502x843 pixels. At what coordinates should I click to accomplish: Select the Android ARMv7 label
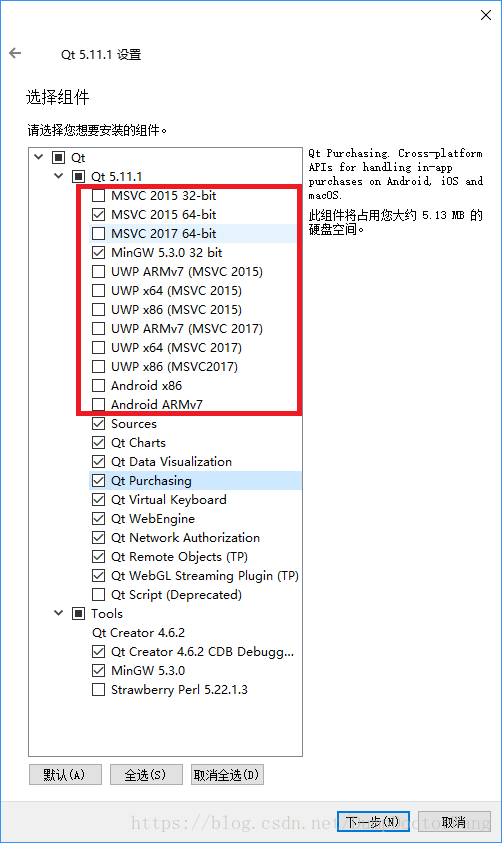tap(157, 404)
